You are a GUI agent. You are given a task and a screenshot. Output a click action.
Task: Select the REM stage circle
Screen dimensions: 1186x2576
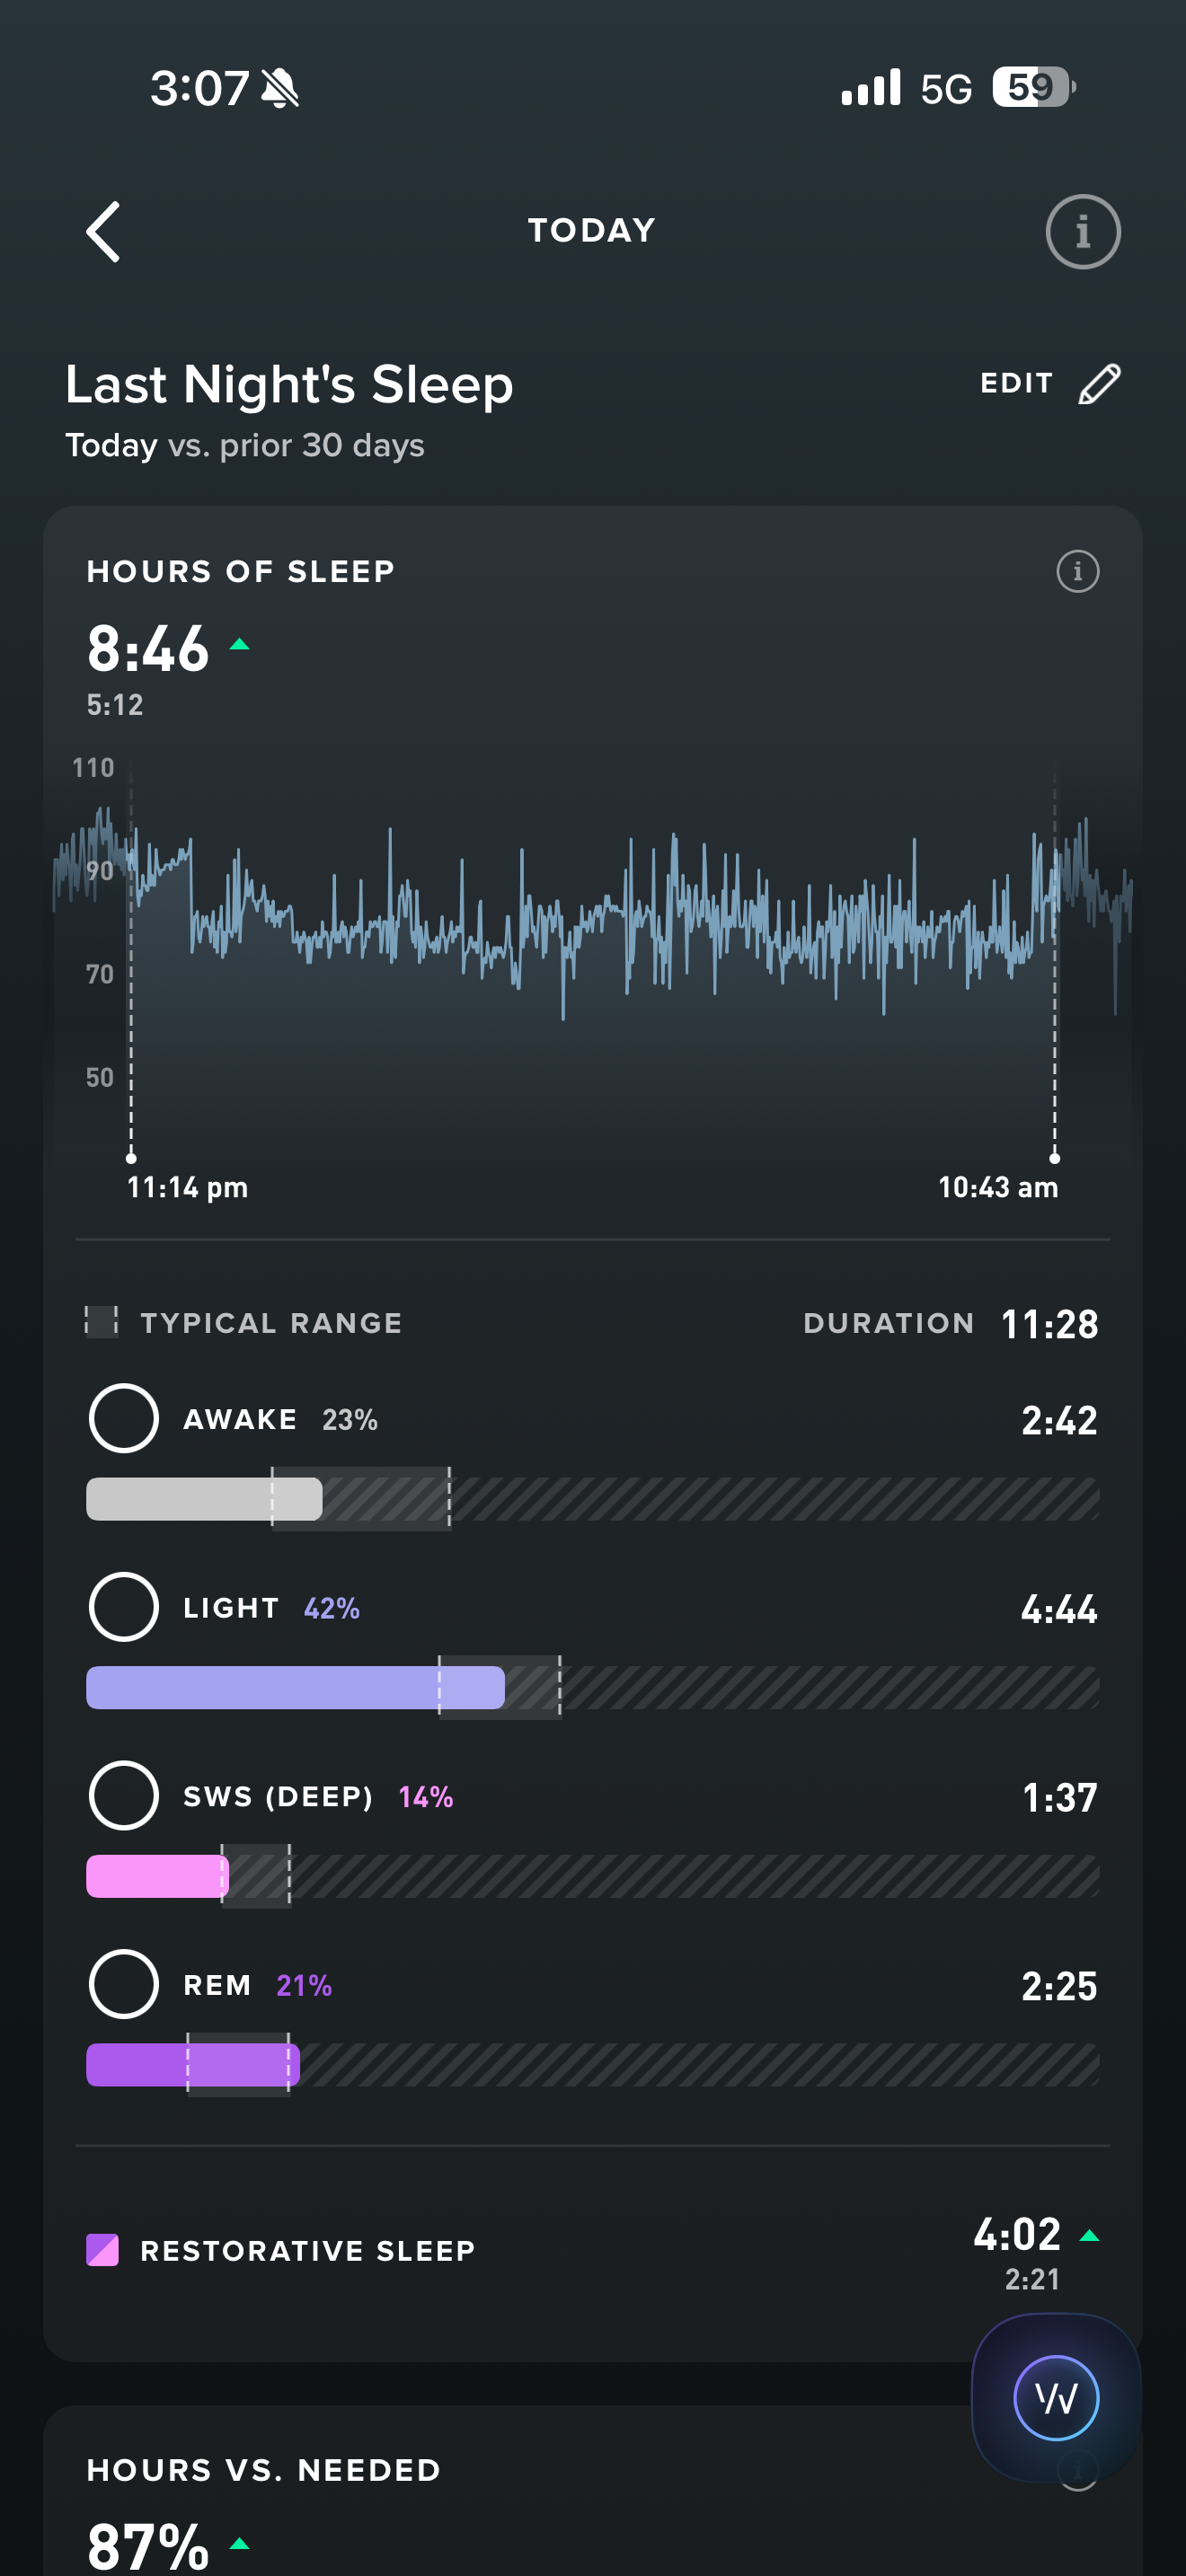124,1984
